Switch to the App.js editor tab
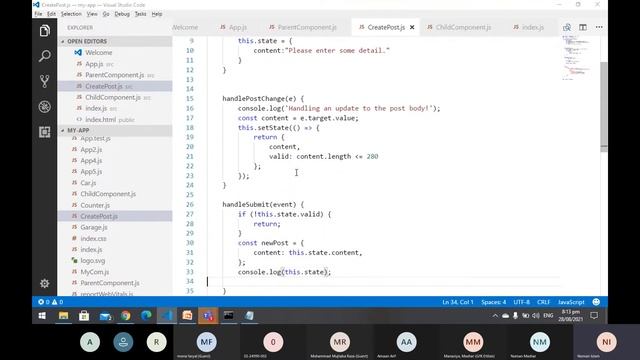 coord(234,27)
